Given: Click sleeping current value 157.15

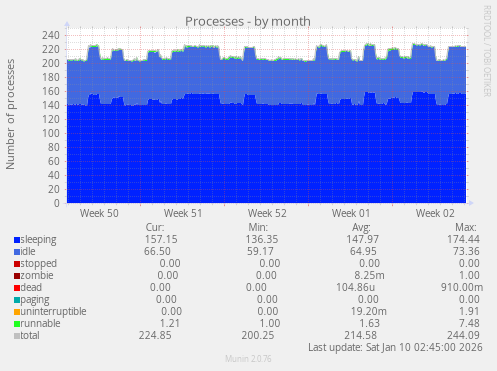Looking at the screenshot, I should pyautogui.click(x=161, y=239).
